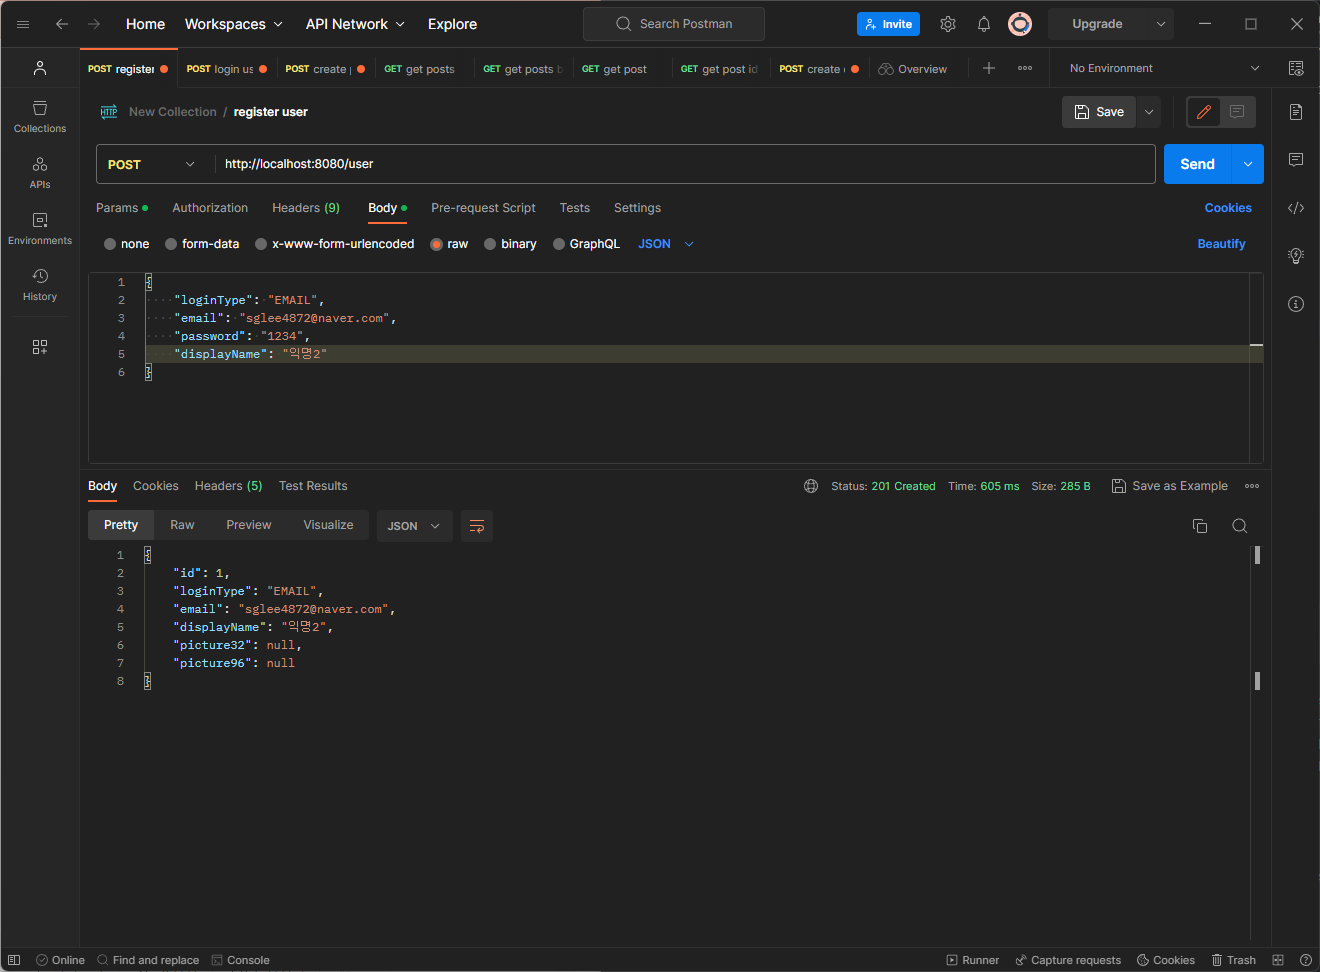Open the Console in the status bar
The height and width of the screenshot is (972, 1320).
coord(240,960)
